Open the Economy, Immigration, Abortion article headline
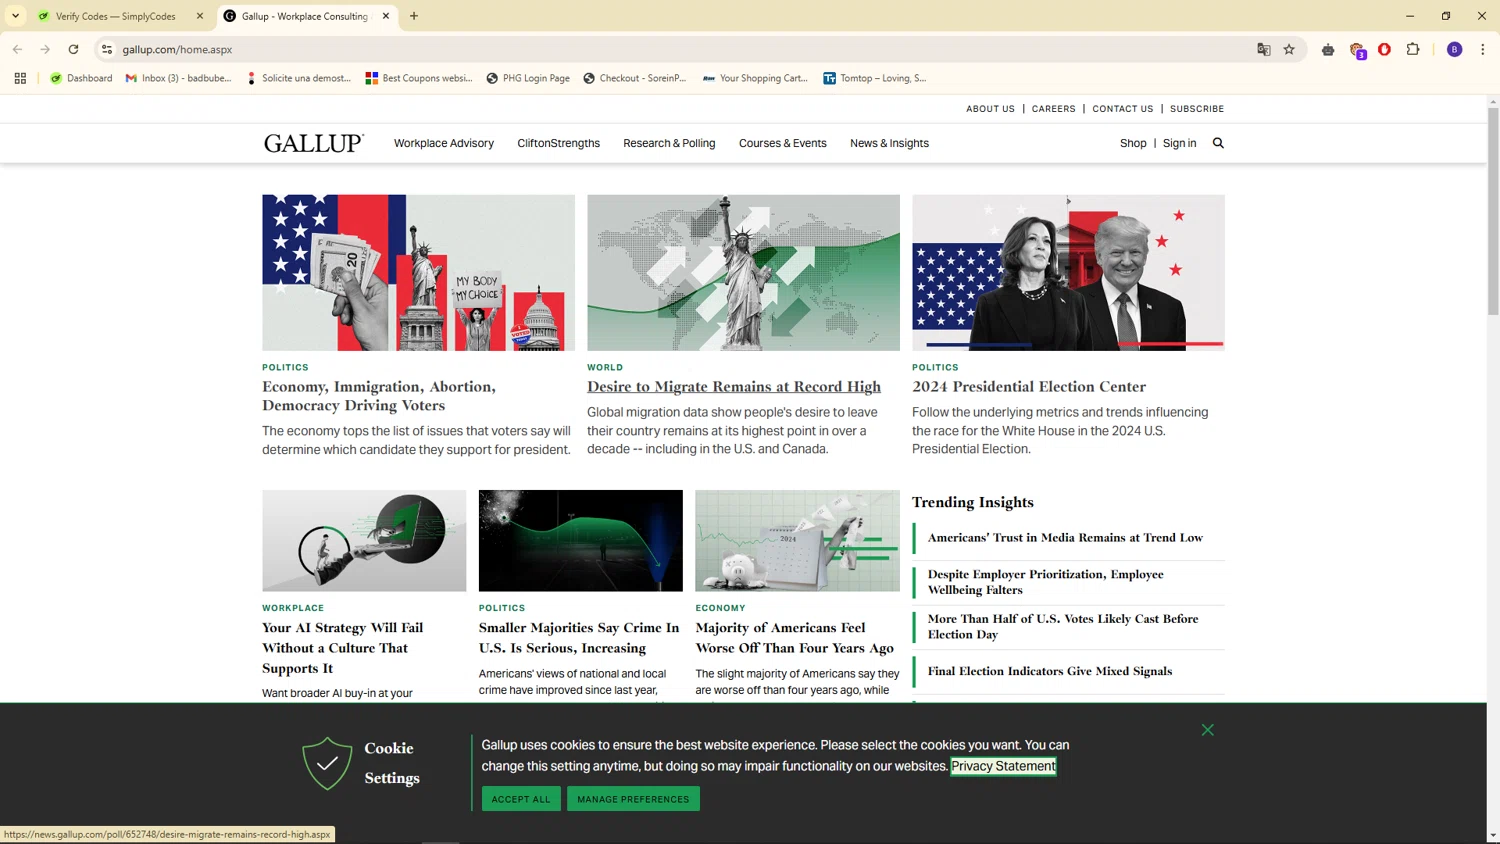This screenshot has width=1500, height=844. click(379, 396)
